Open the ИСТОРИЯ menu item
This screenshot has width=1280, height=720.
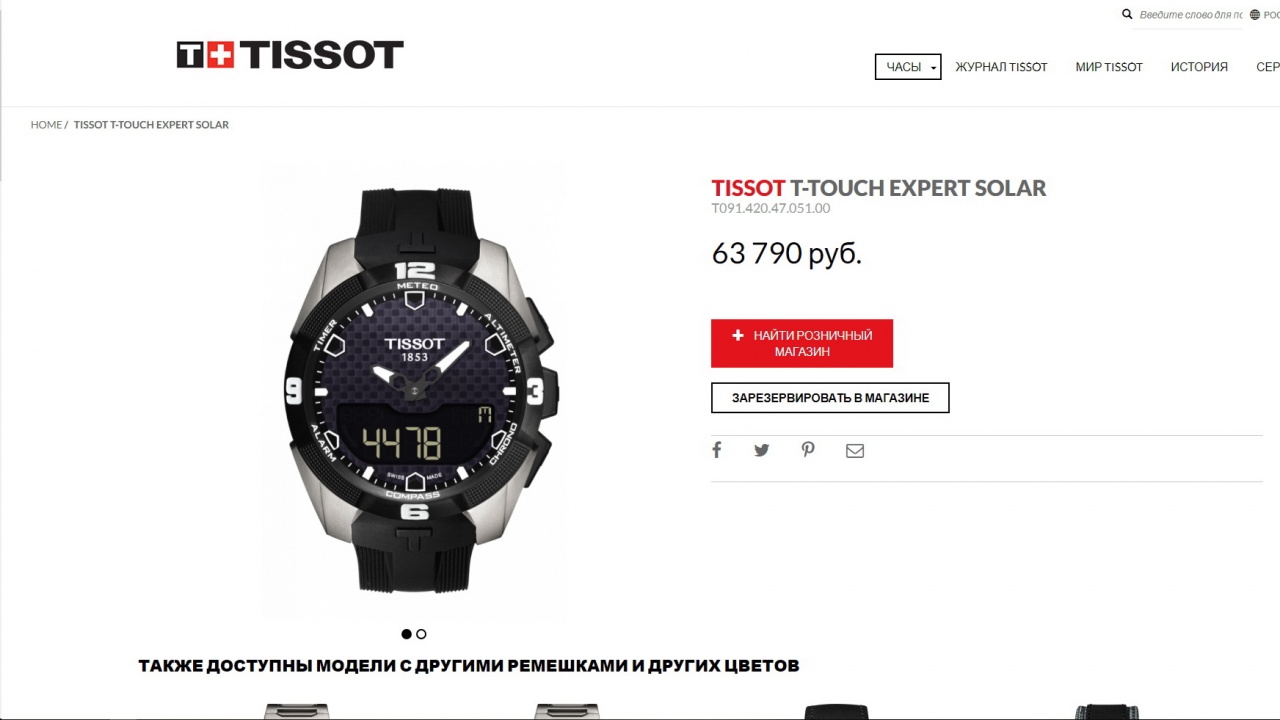pyautogui.click(x=1199, y=67)
